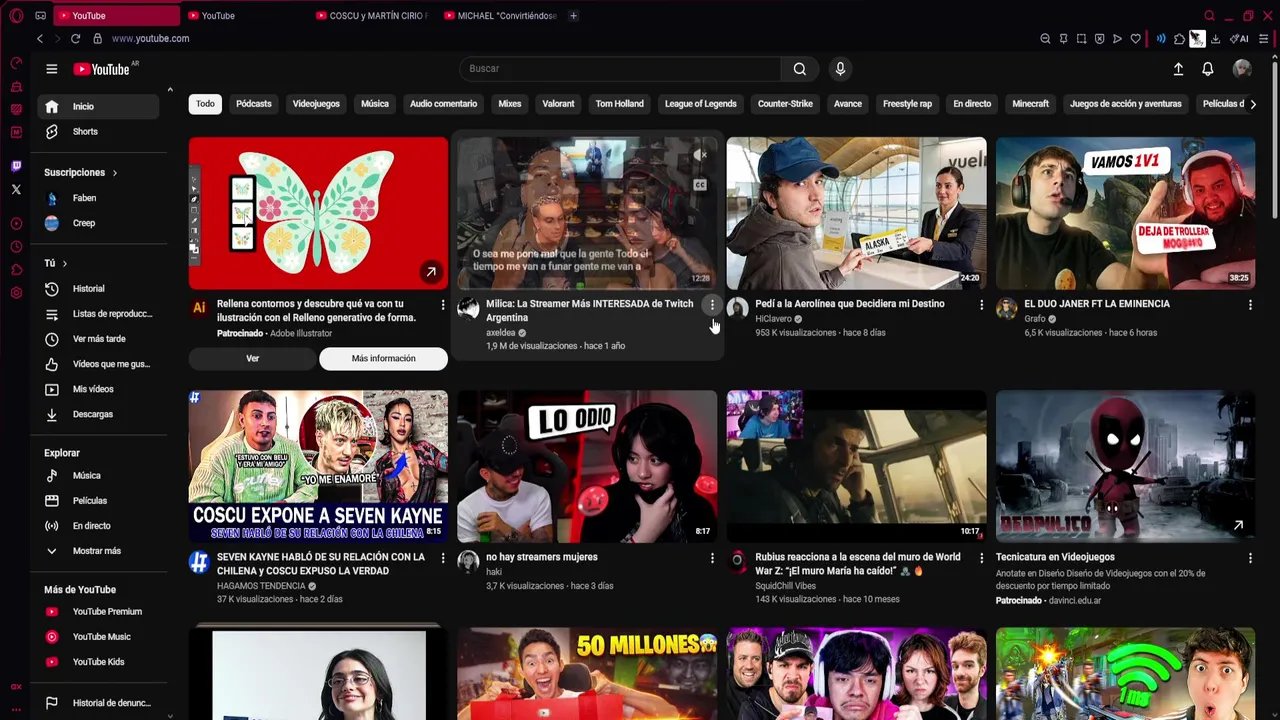Select the League of Legends chip

coord(700,104)
